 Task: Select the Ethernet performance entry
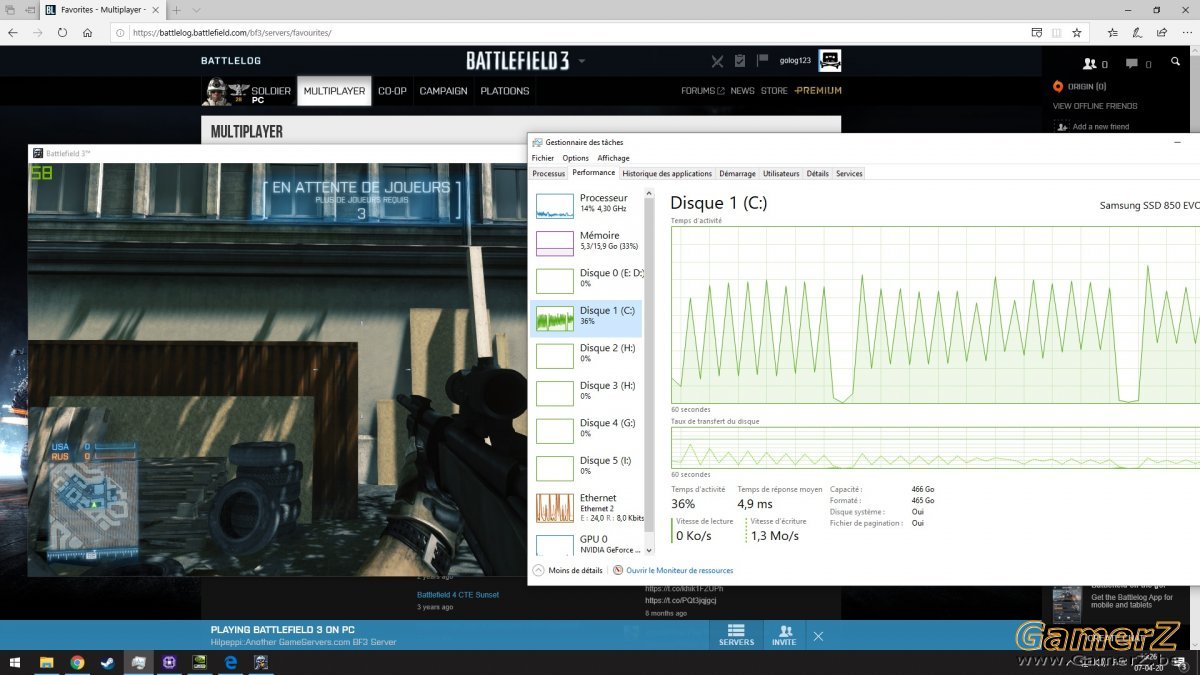586,507
